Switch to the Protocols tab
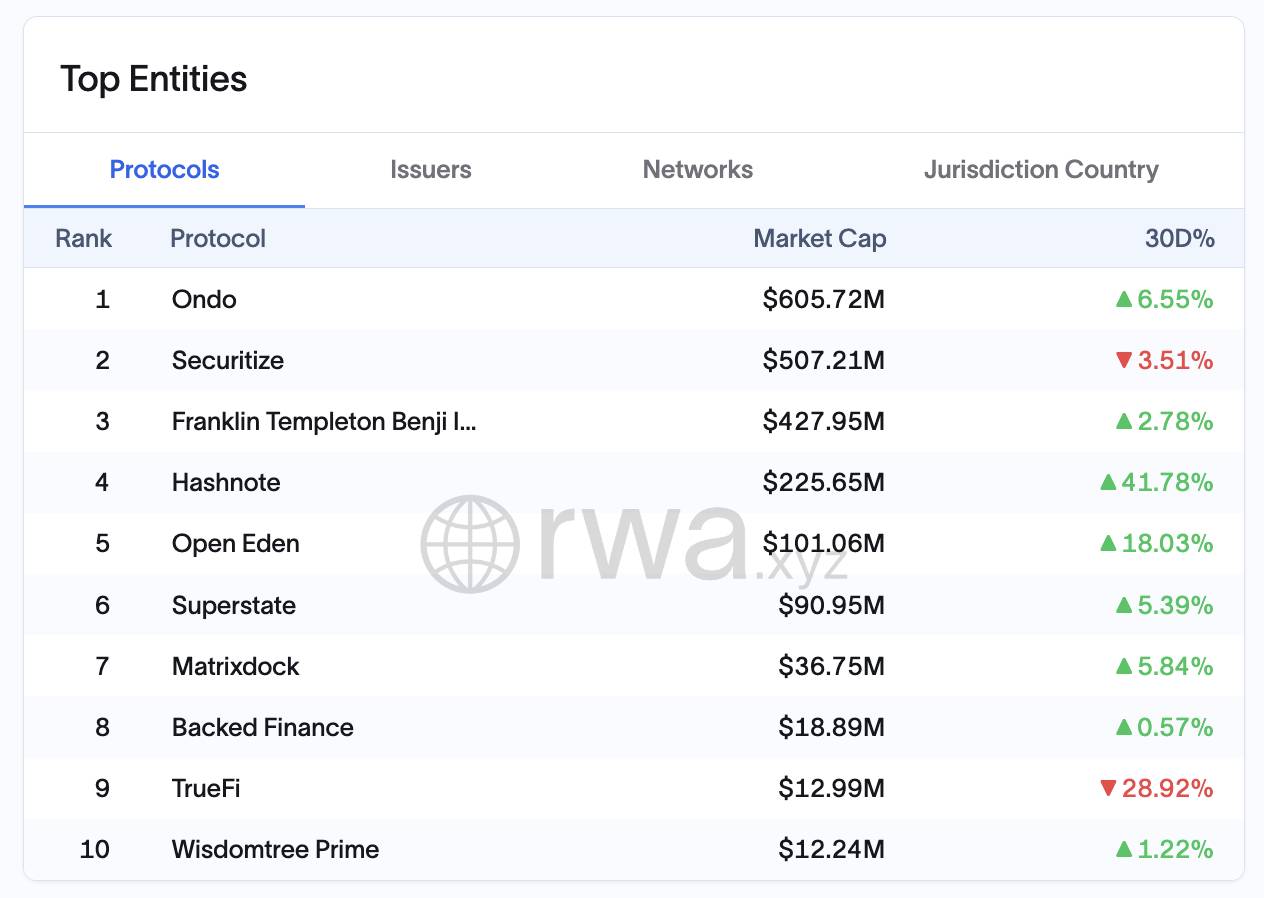 tap(165, 170)
